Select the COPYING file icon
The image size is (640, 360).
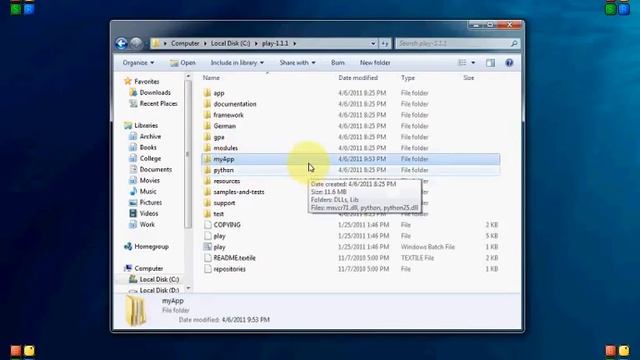(208, 225)
